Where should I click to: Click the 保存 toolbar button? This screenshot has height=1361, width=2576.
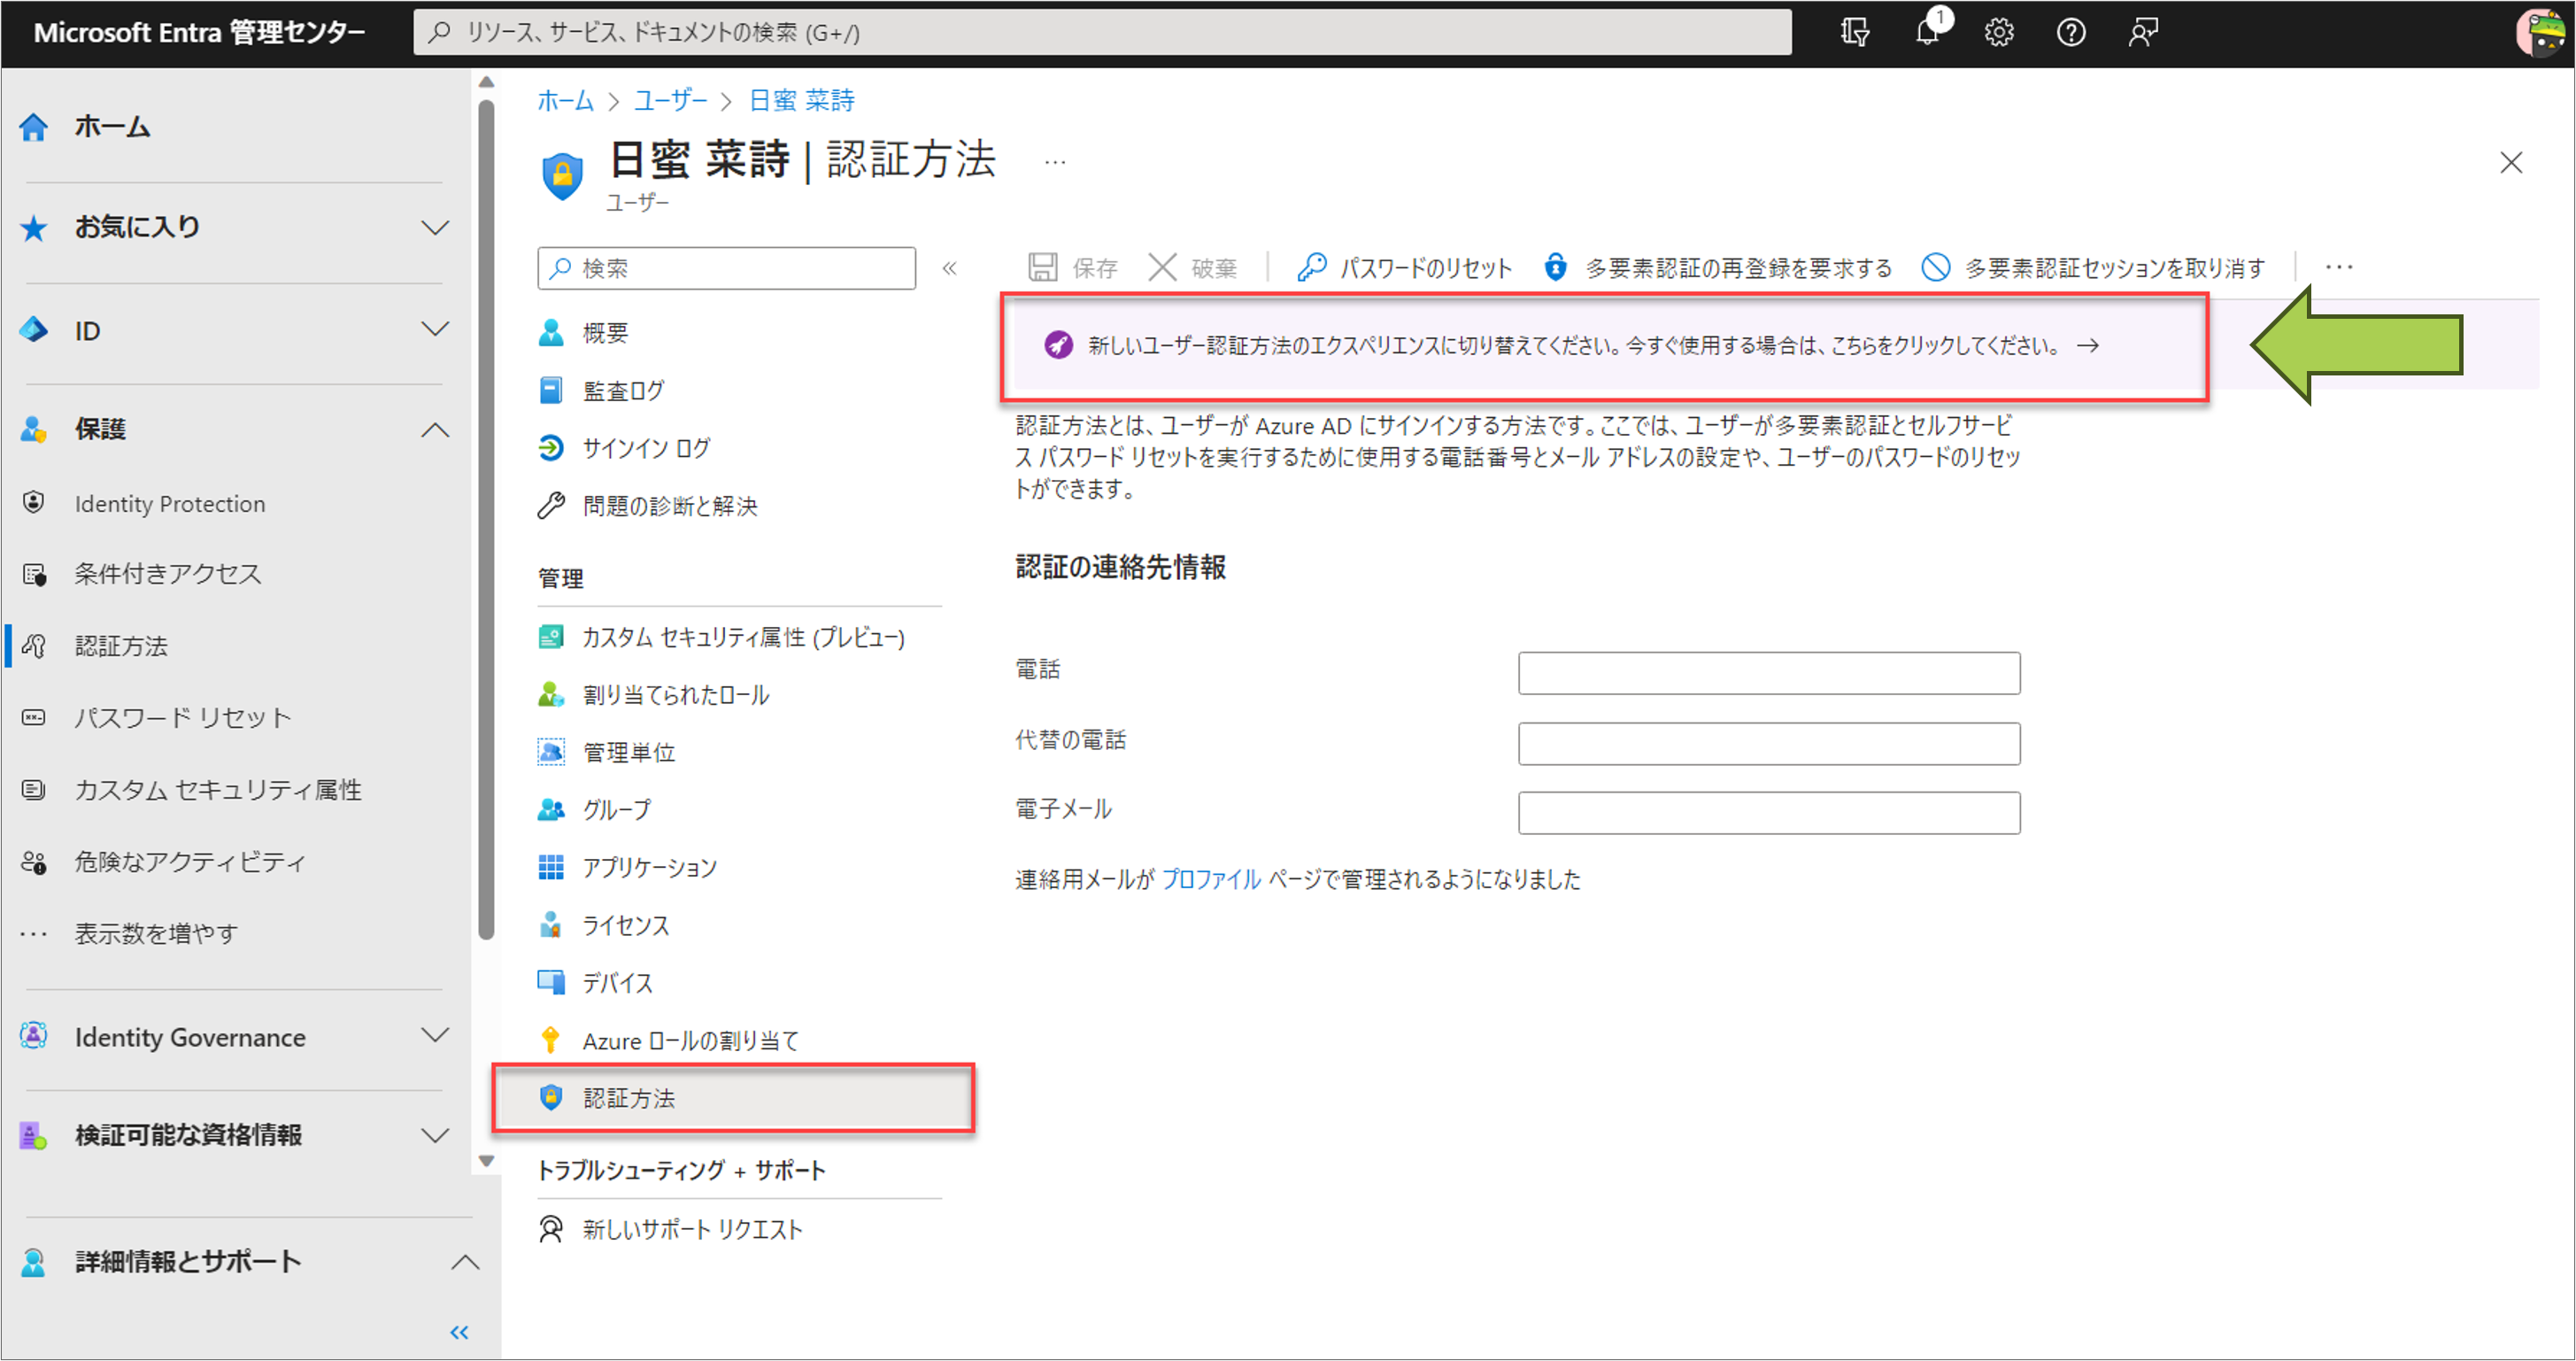(x=1072, y=268)
